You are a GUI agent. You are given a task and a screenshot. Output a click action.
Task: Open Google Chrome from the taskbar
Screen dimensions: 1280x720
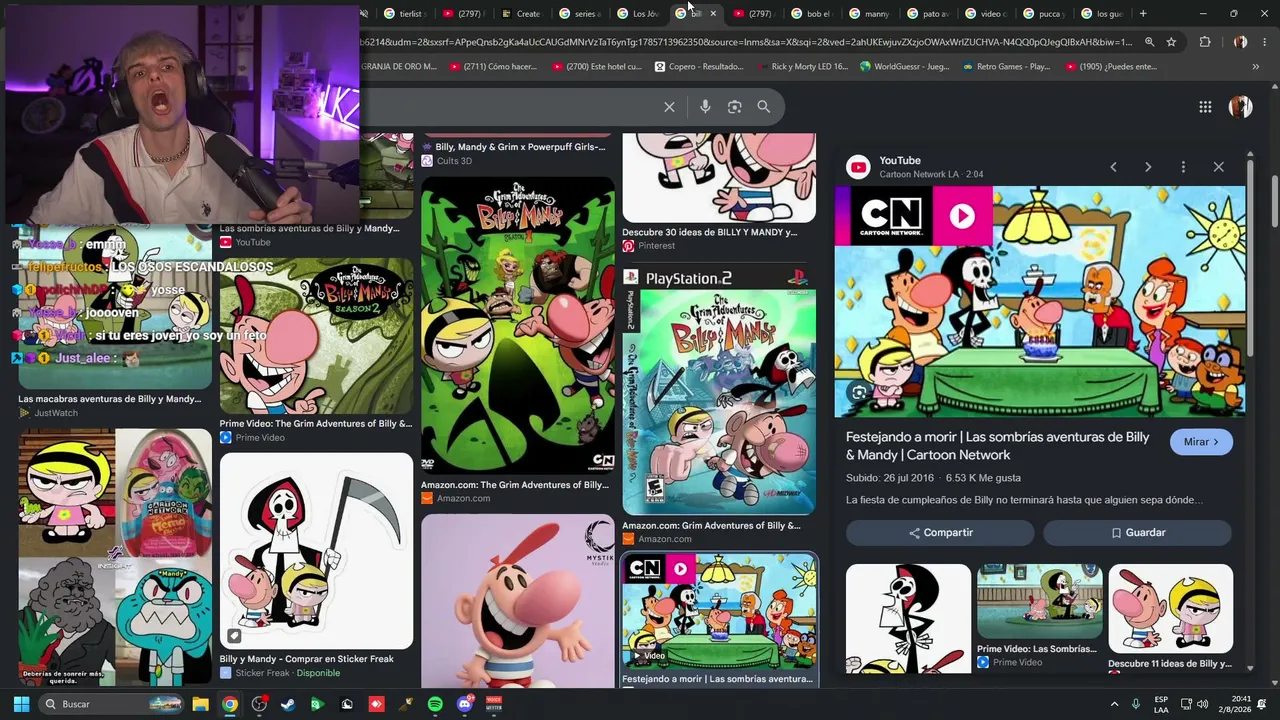pos(230,704)
